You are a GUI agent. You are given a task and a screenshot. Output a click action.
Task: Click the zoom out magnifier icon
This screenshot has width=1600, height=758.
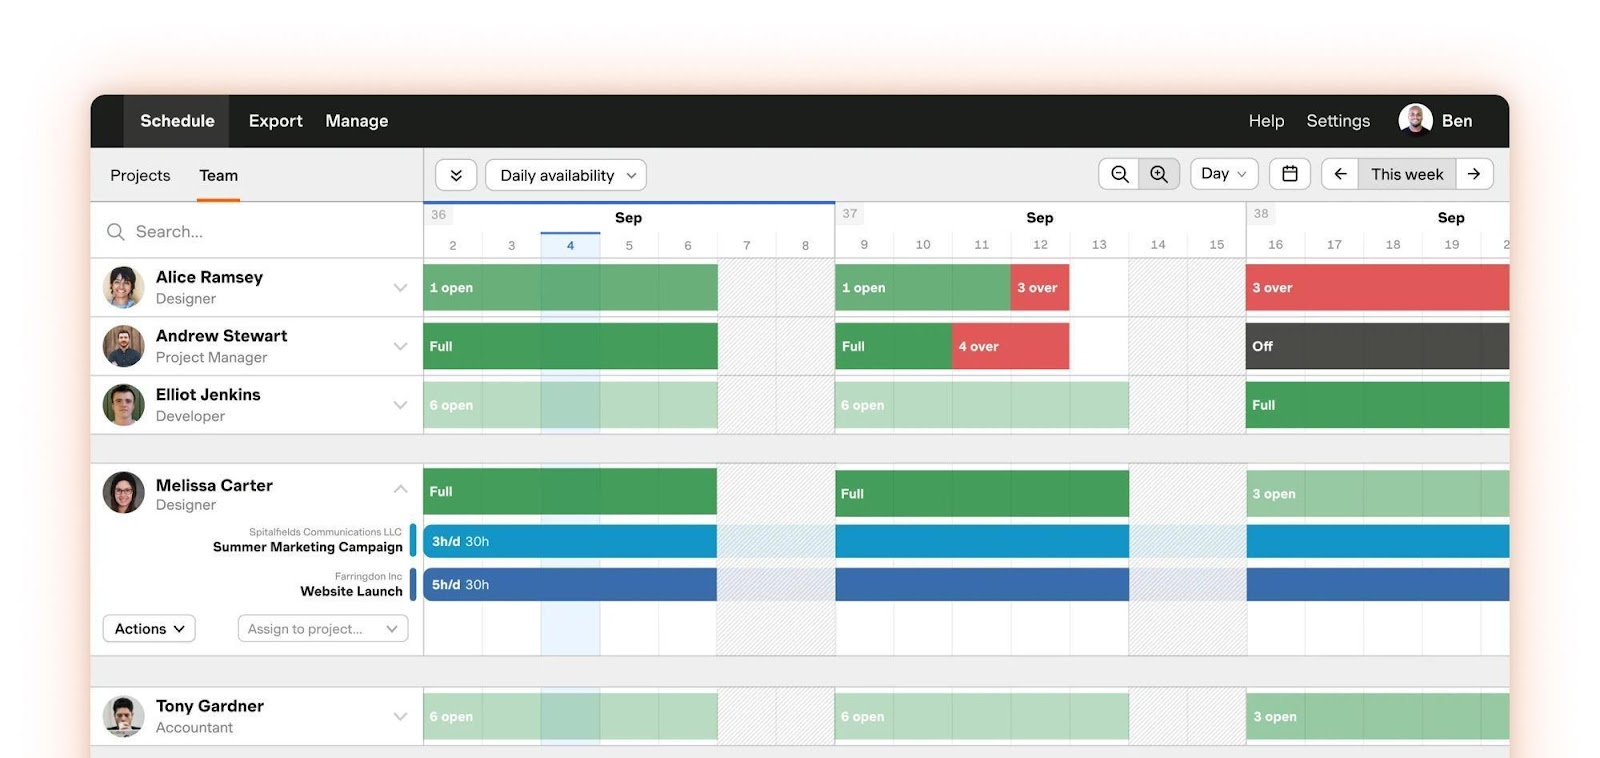pos(1119,174)
